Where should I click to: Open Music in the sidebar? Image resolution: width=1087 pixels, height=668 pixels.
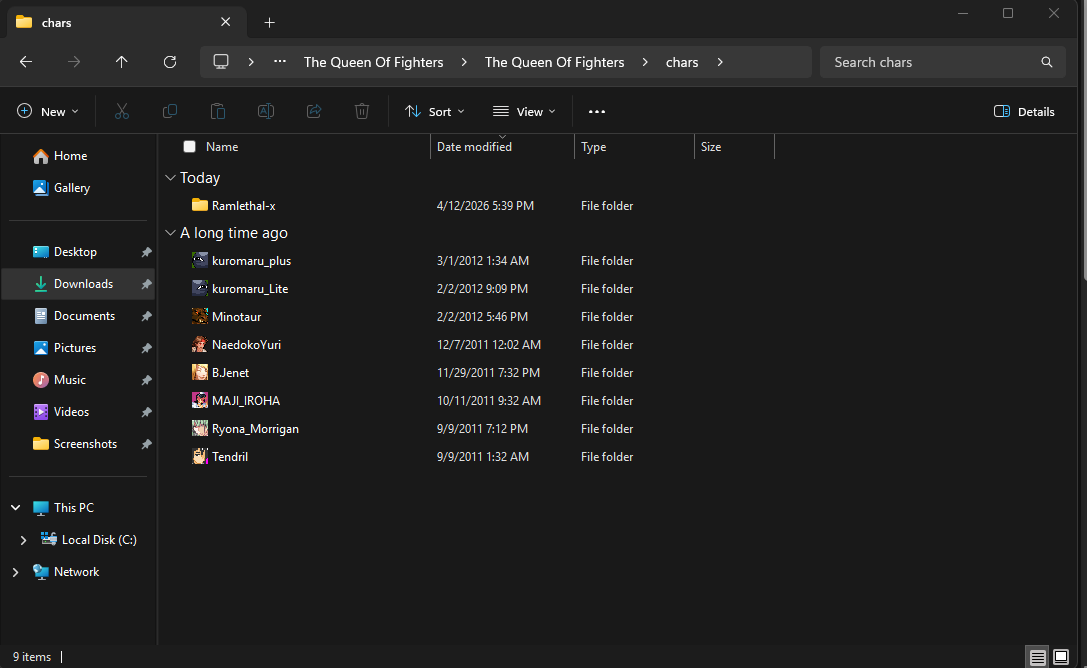click(x=69, y=379)
